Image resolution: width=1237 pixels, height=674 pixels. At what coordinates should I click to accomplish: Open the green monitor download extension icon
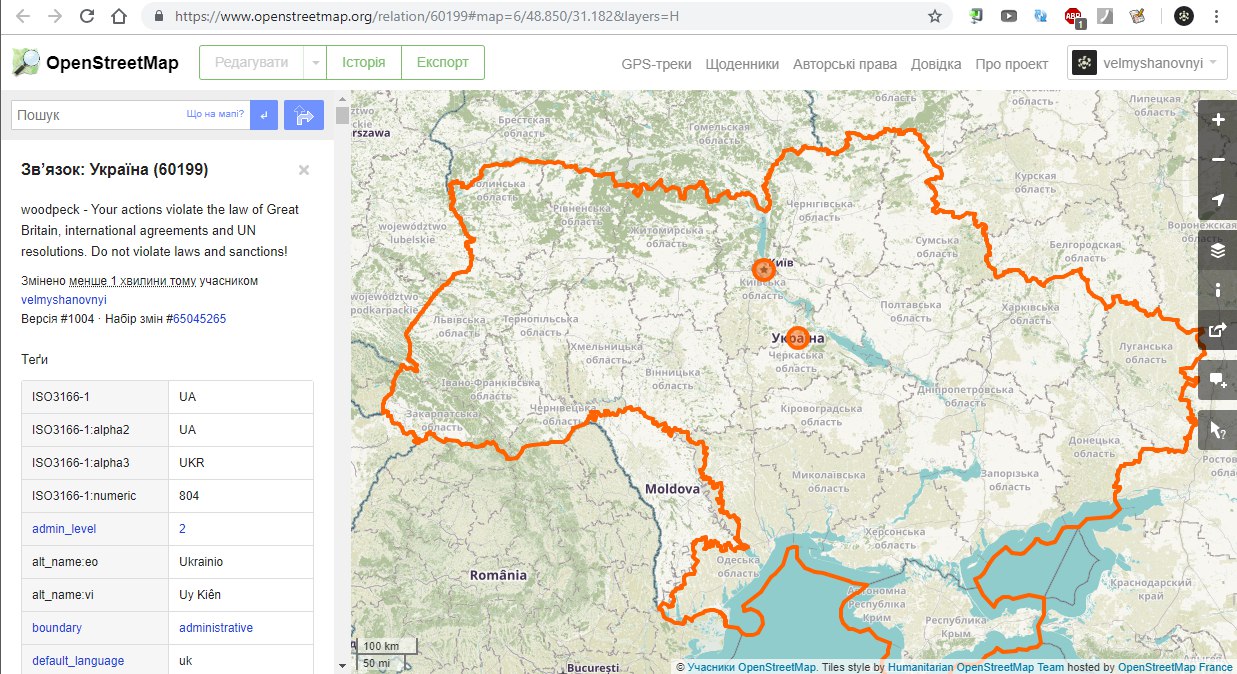977,16
